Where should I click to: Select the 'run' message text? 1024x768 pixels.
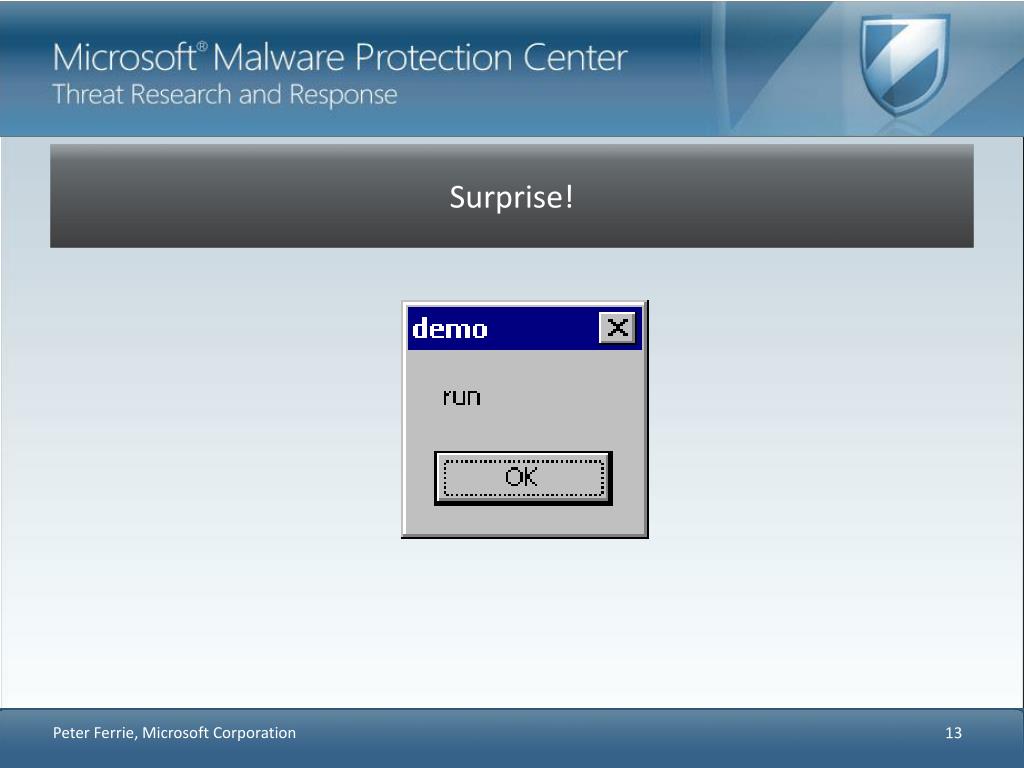[462, 396]
